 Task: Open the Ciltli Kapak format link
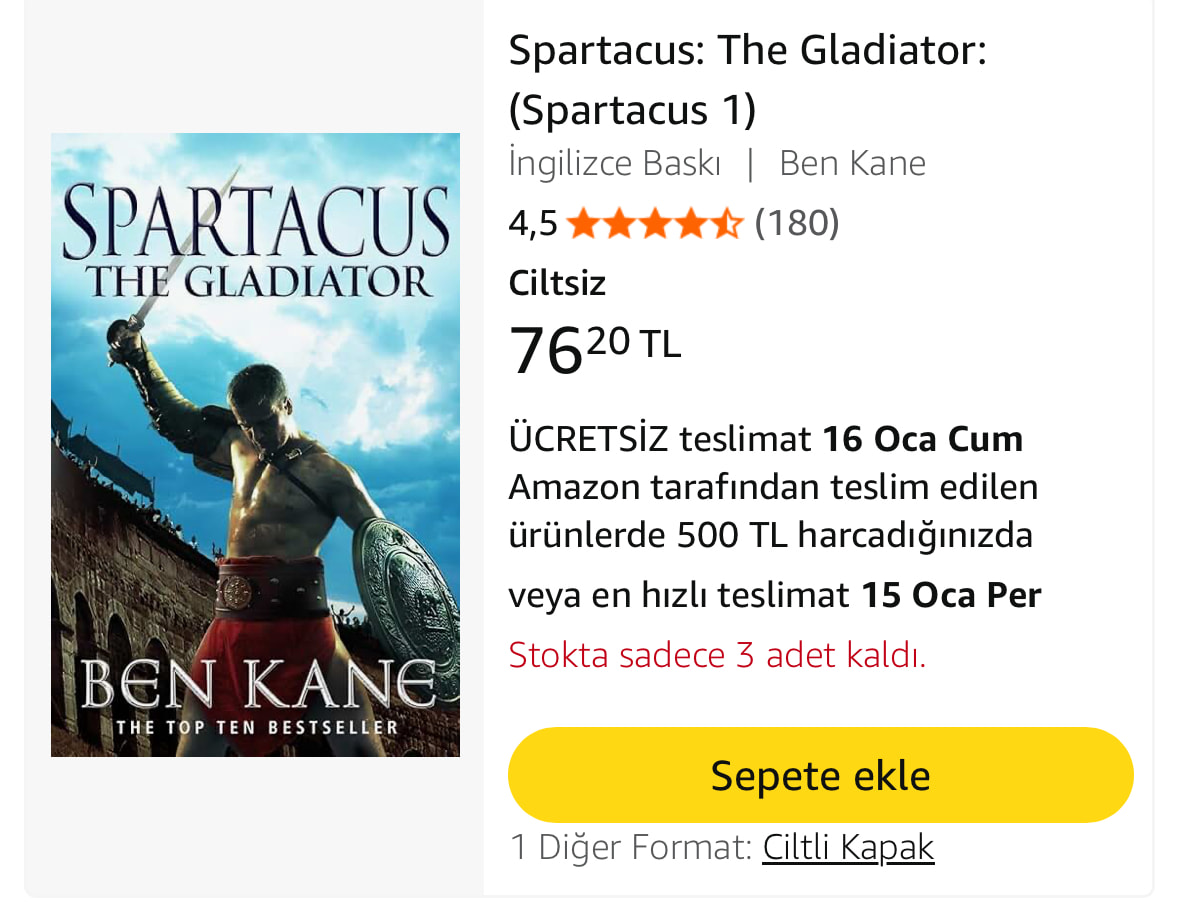click(x=848, y=847)
